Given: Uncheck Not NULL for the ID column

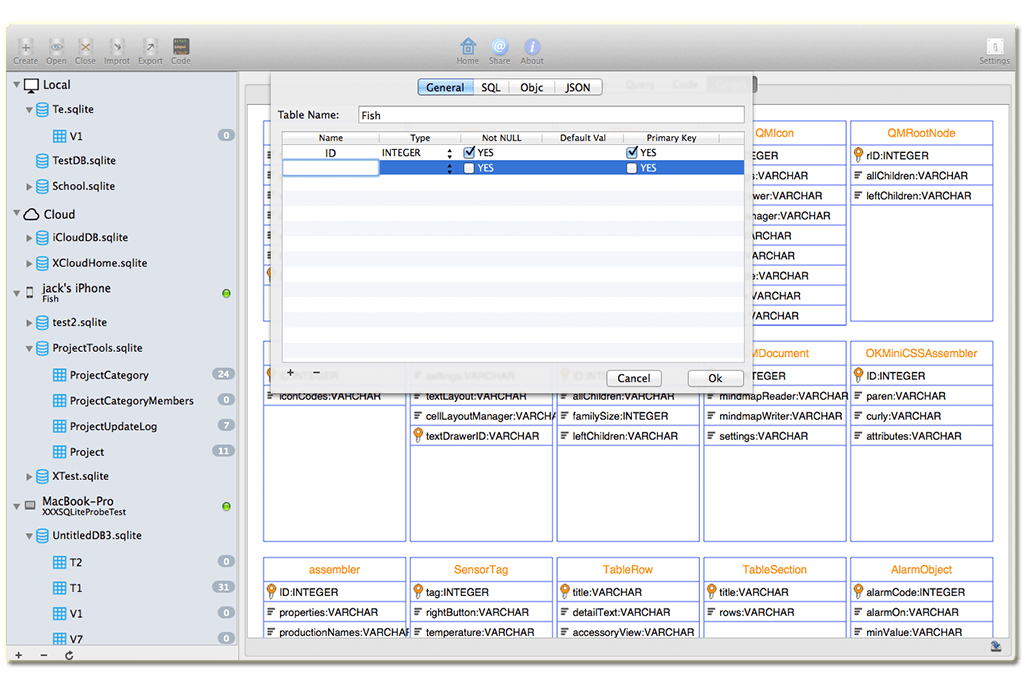Looking at the screenshot, I should pyautogui.click(x=469, y=152).
